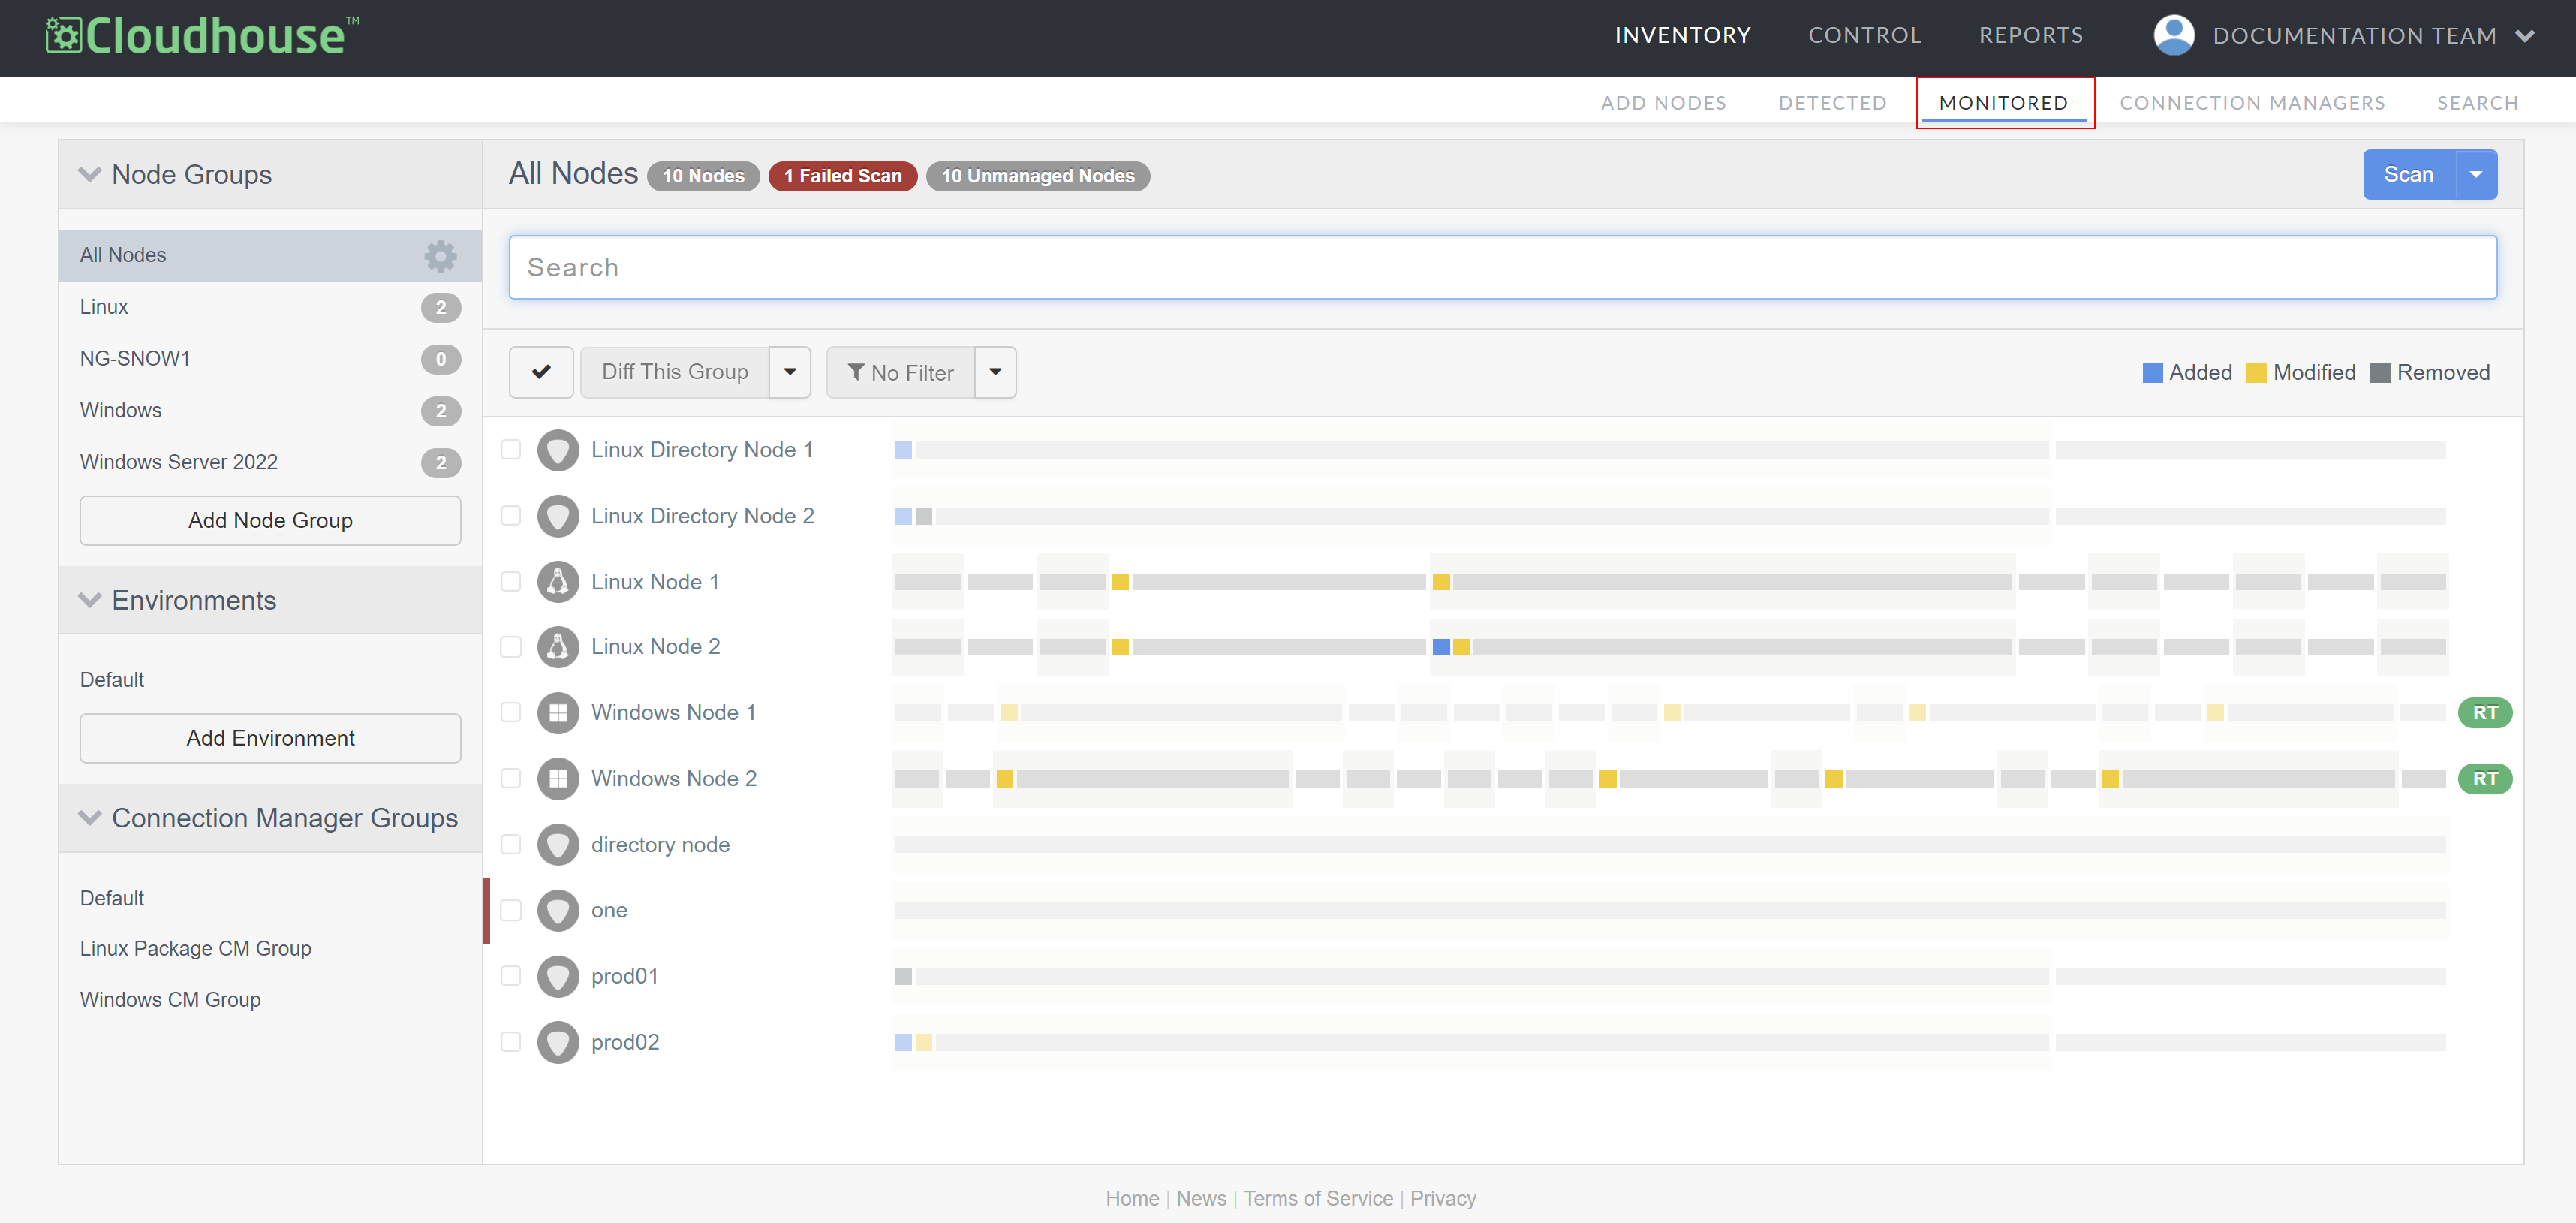Tick the Linux Node 2 checkbox

coord(511,647)
